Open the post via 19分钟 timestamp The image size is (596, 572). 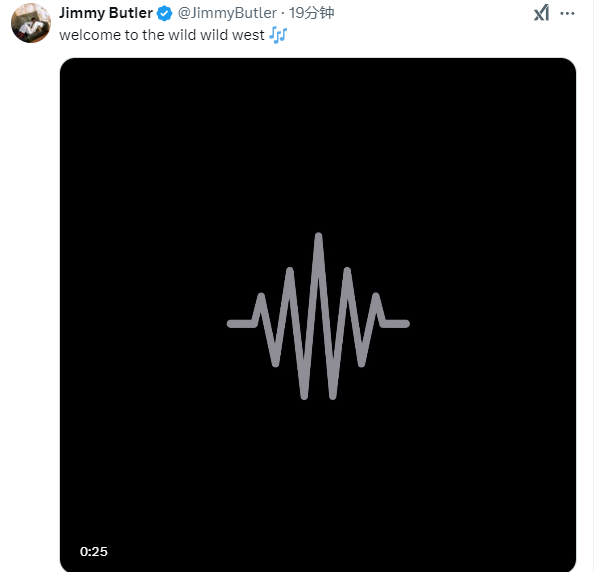(x=311, y=13)
